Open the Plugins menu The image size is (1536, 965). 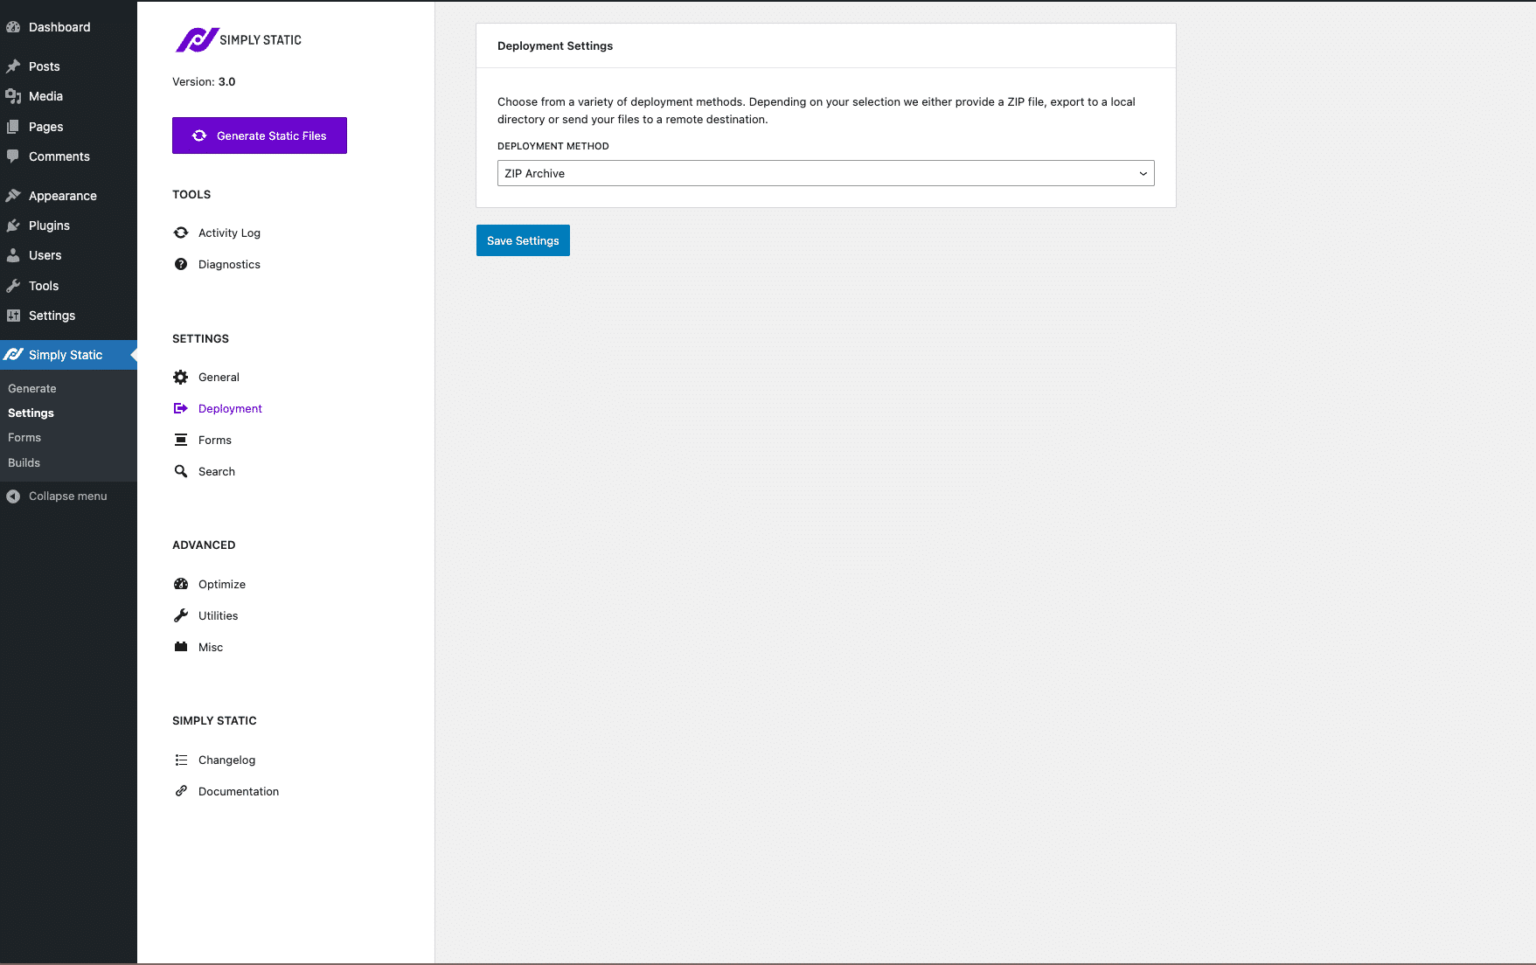pos(48,225)
